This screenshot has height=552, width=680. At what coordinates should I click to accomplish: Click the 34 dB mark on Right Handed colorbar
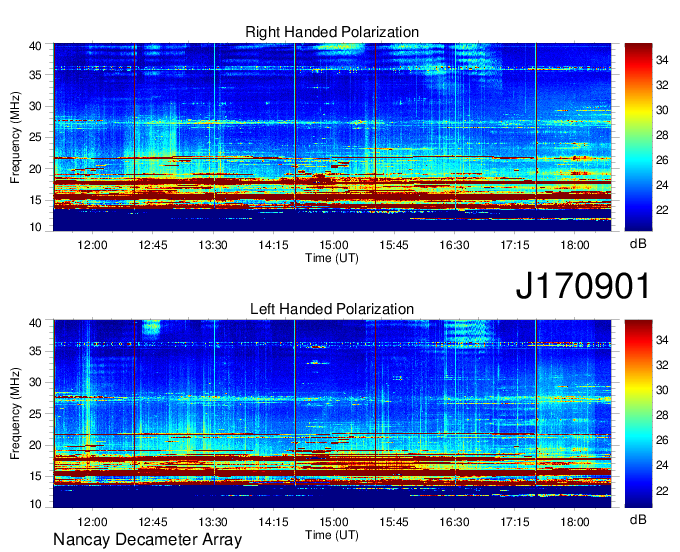coord(662,60)
